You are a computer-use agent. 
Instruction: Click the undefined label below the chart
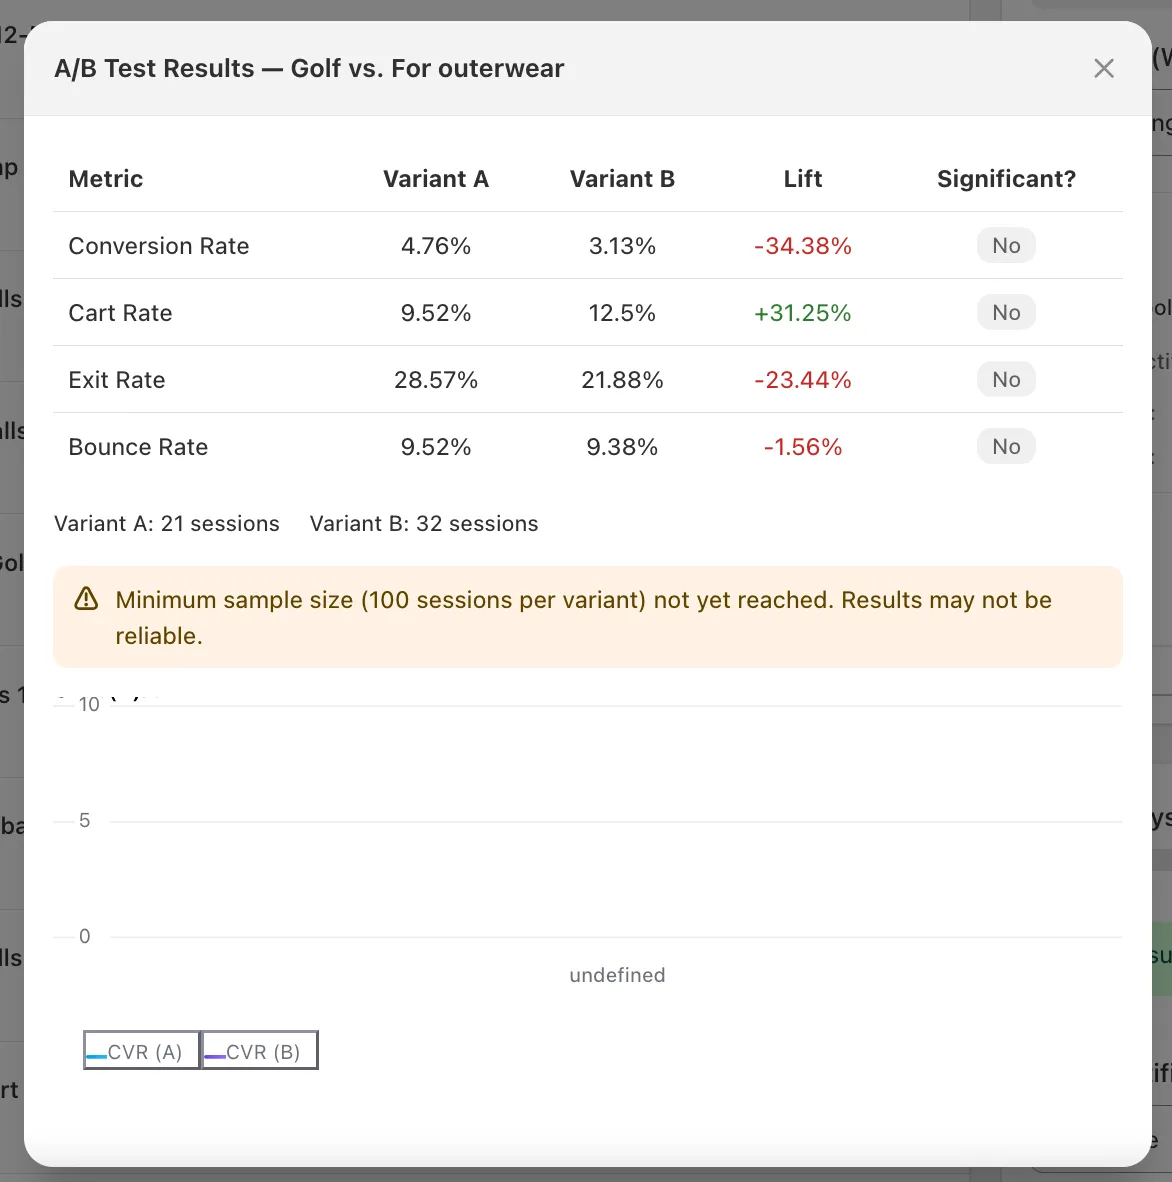[617, 975]
